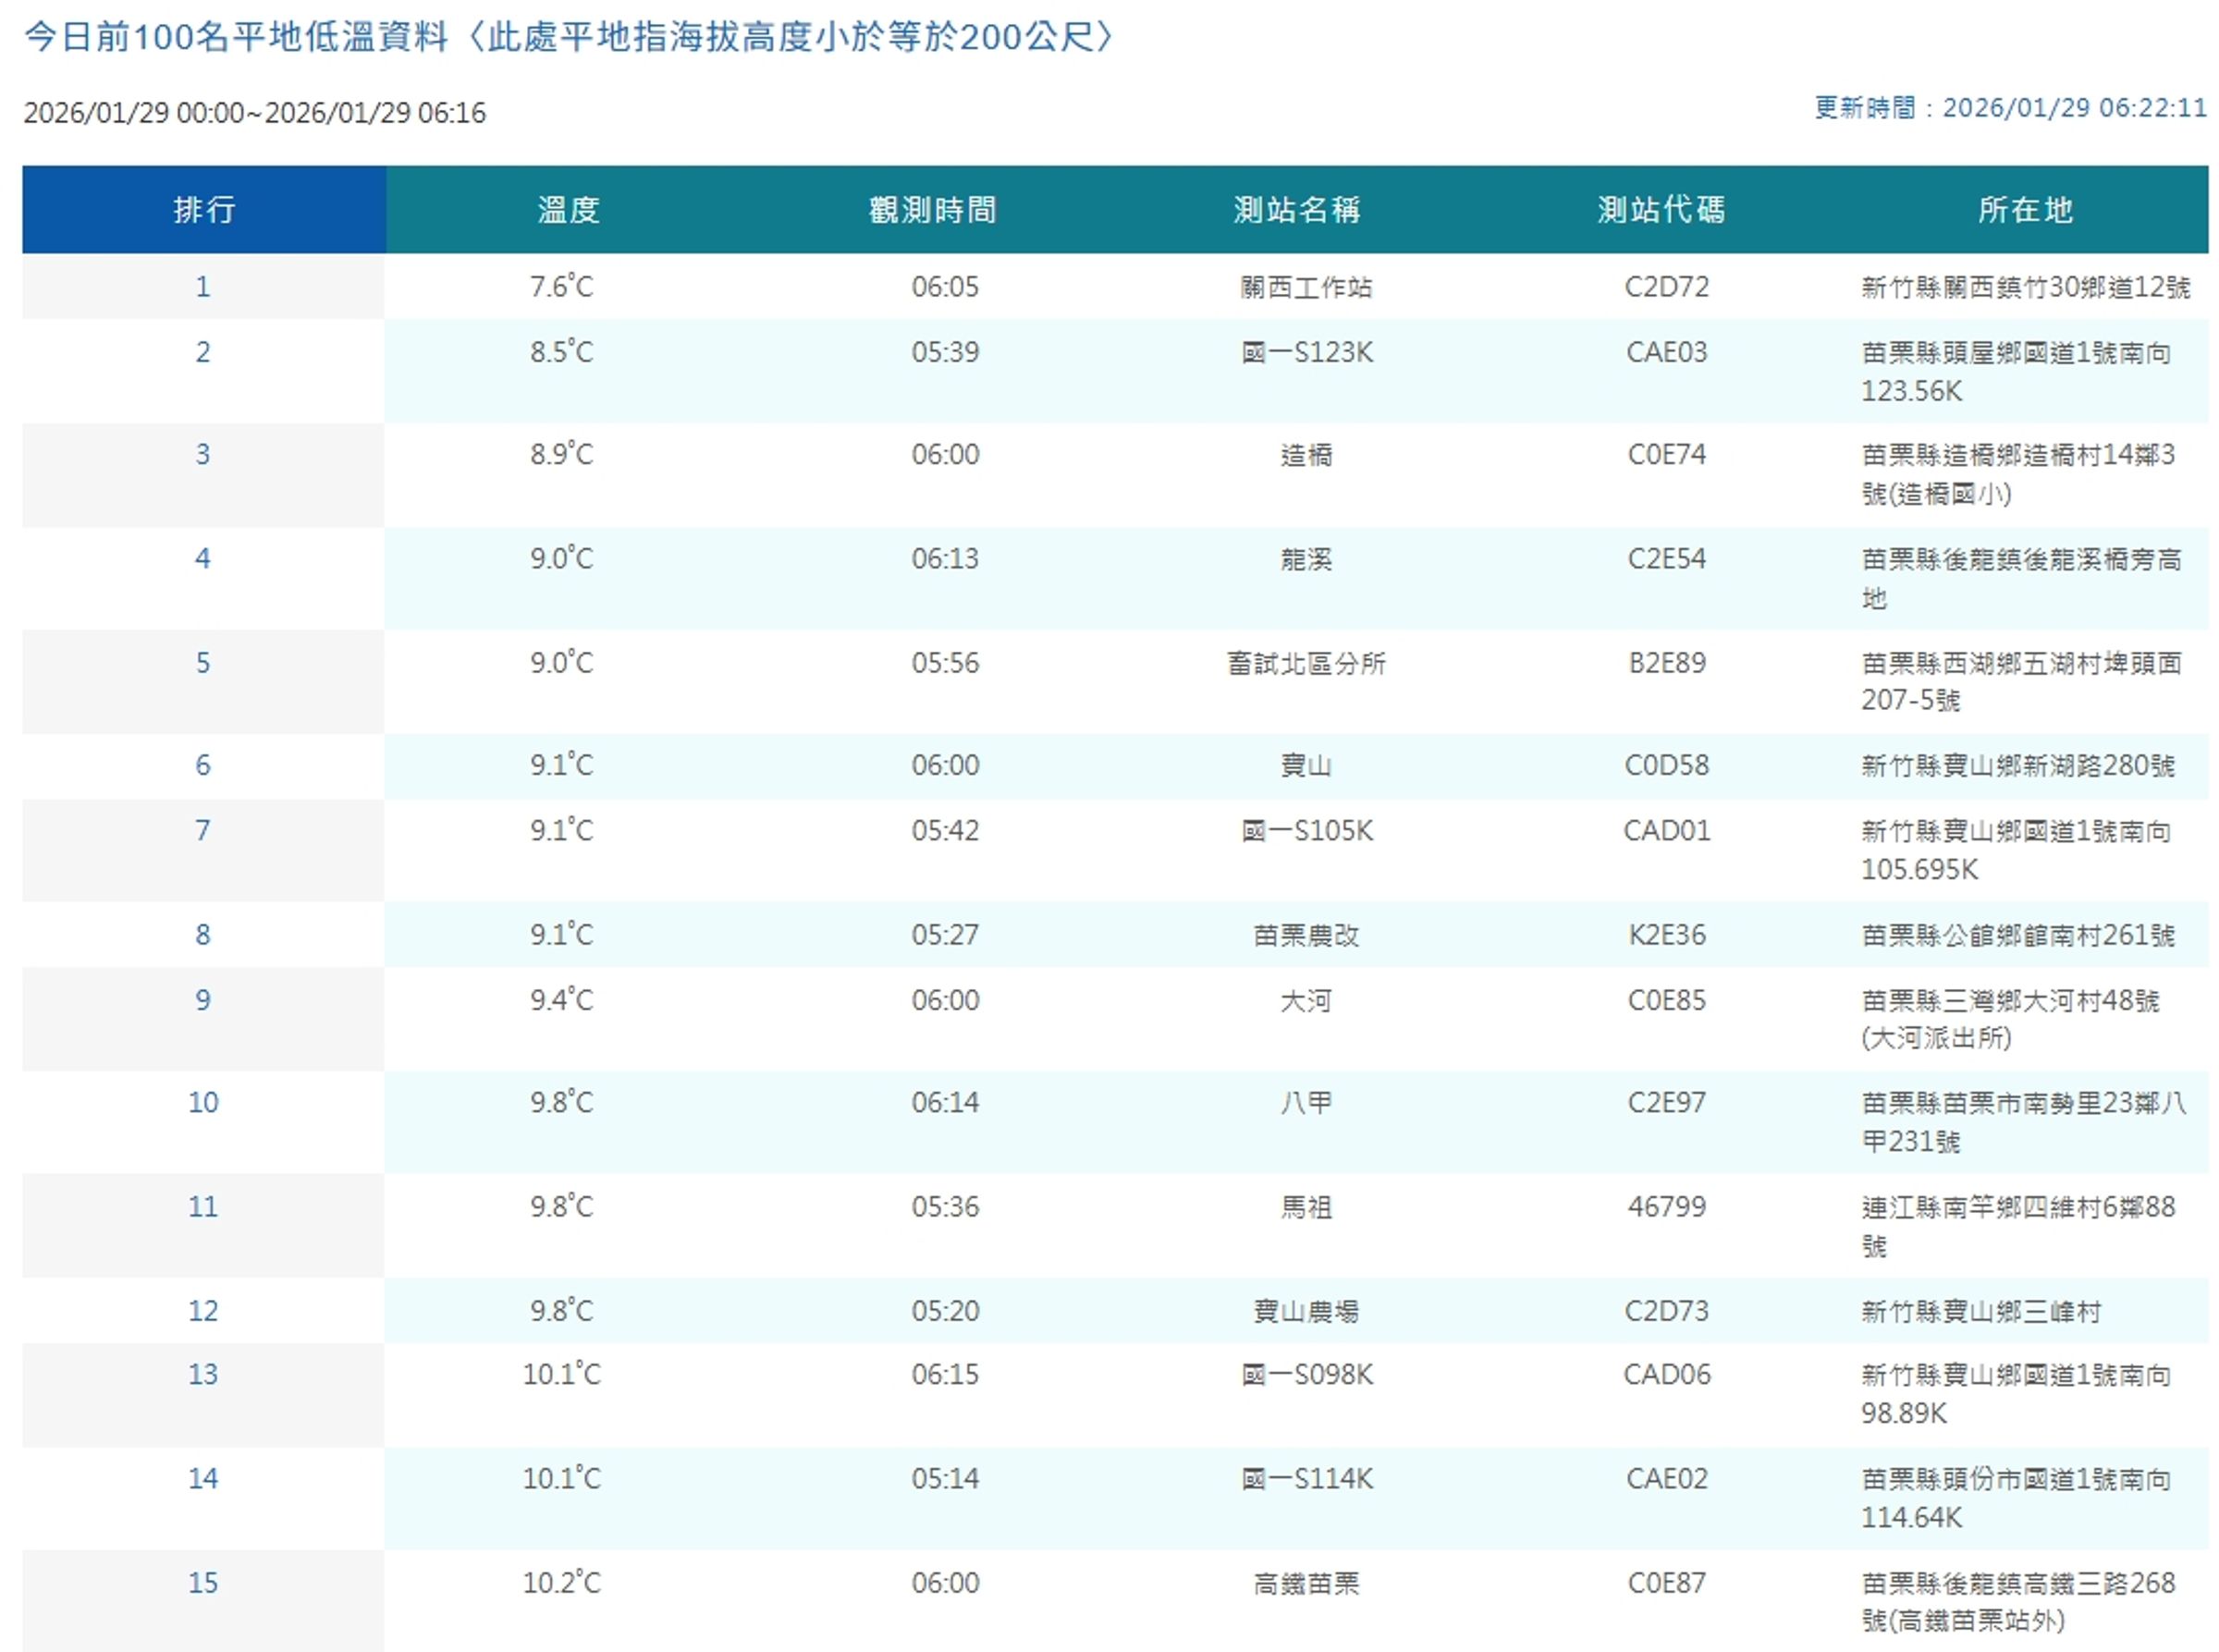Click address 新竹縣寶山鄉三峰村
The height and width of the screenshot is (1652, 2219).
point(1981,1312)
